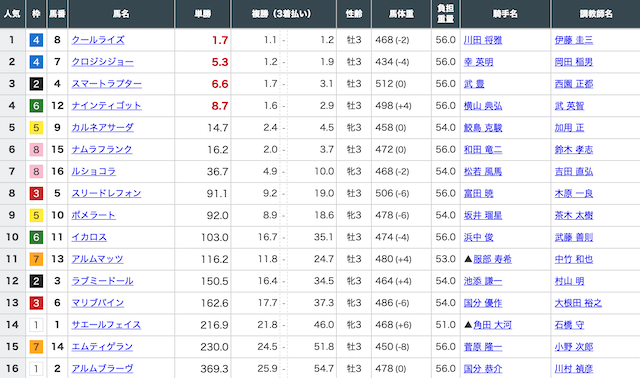640x378 pixels.
Task: Click the 単勝 column header
Action: point(203,14)
